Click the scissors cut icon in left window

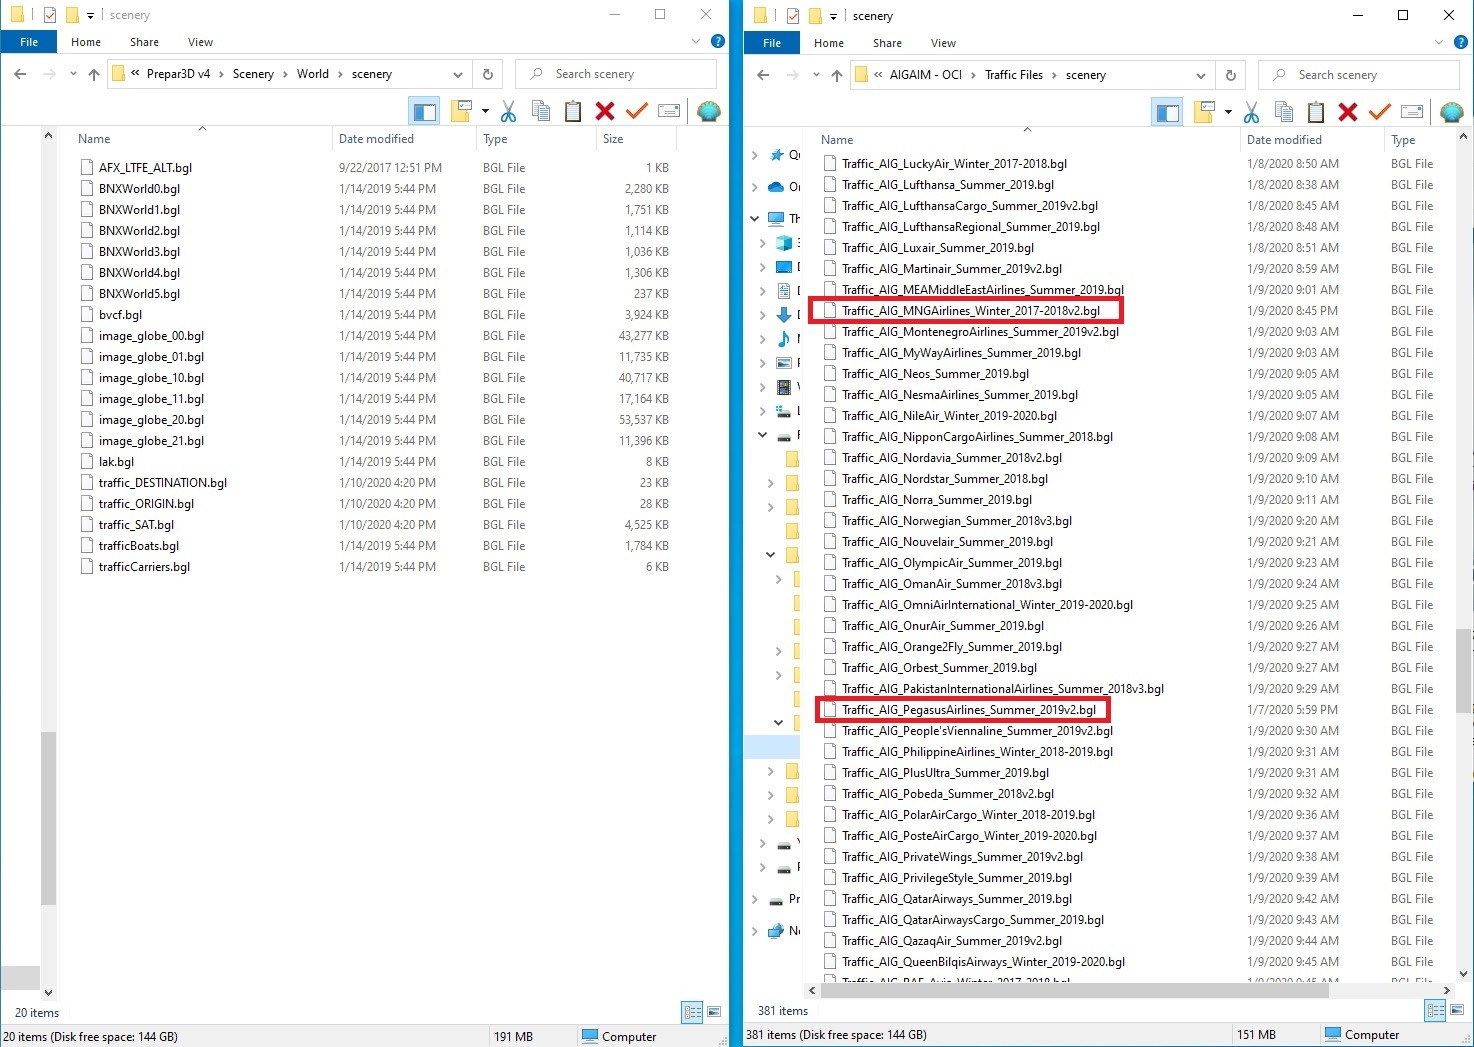point(508,111)
